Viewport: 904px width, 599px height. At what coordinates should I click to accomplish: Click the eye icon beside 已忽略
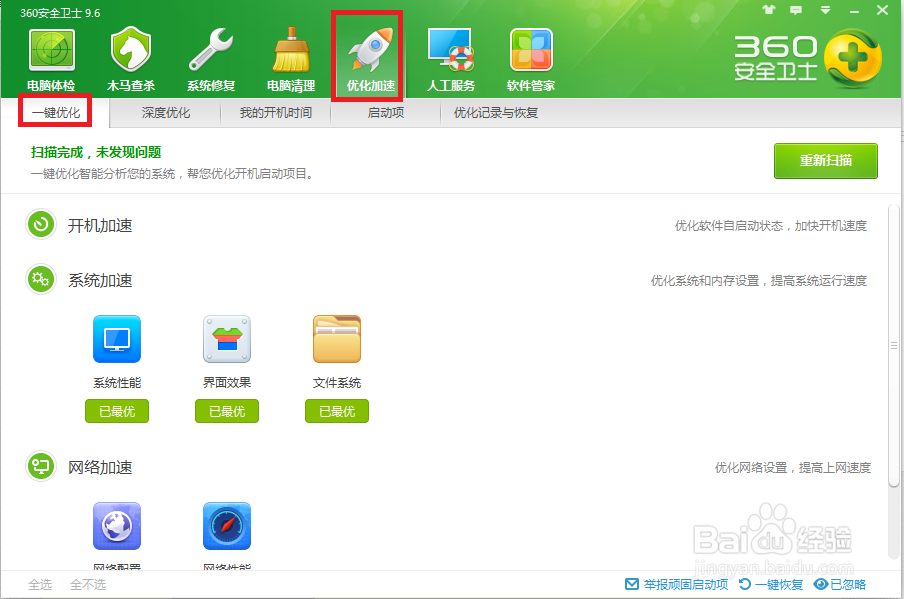[820, 584]
